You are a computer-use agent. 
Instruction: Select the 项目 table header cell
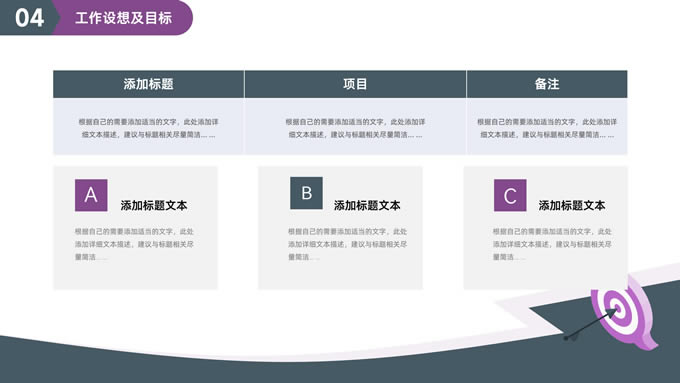(355, 84)
